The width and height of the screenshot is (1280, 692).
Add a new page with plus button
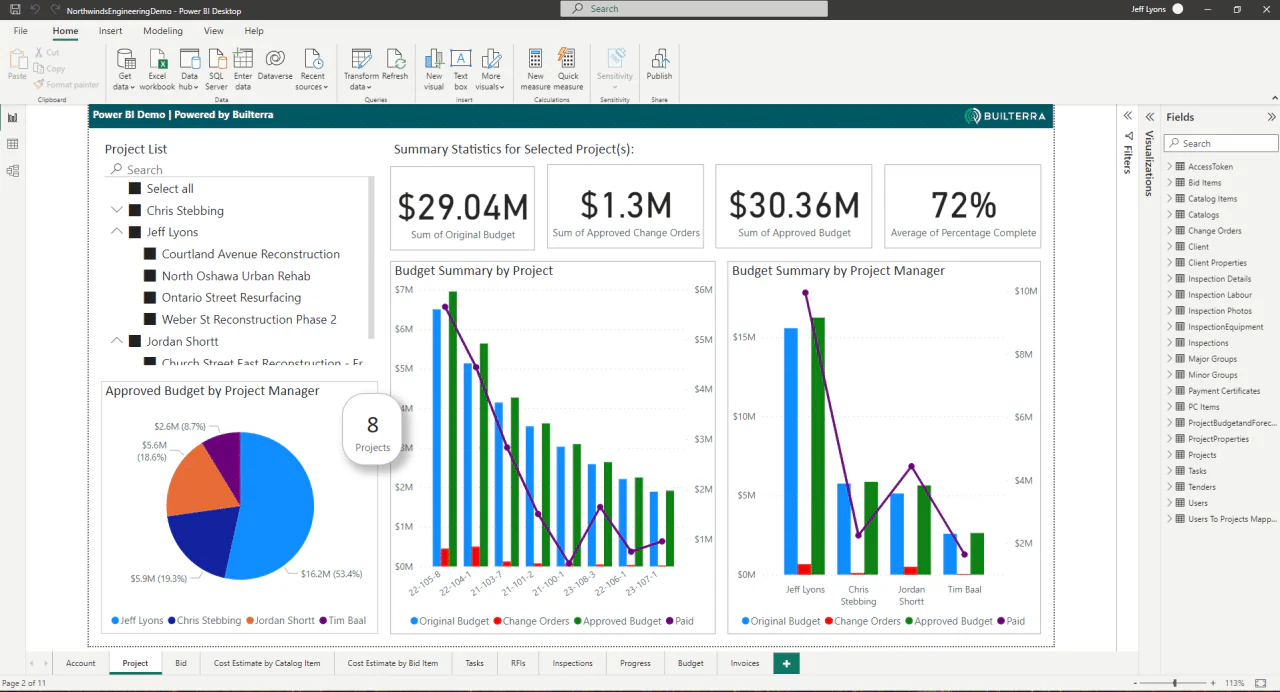pos(787,663)
